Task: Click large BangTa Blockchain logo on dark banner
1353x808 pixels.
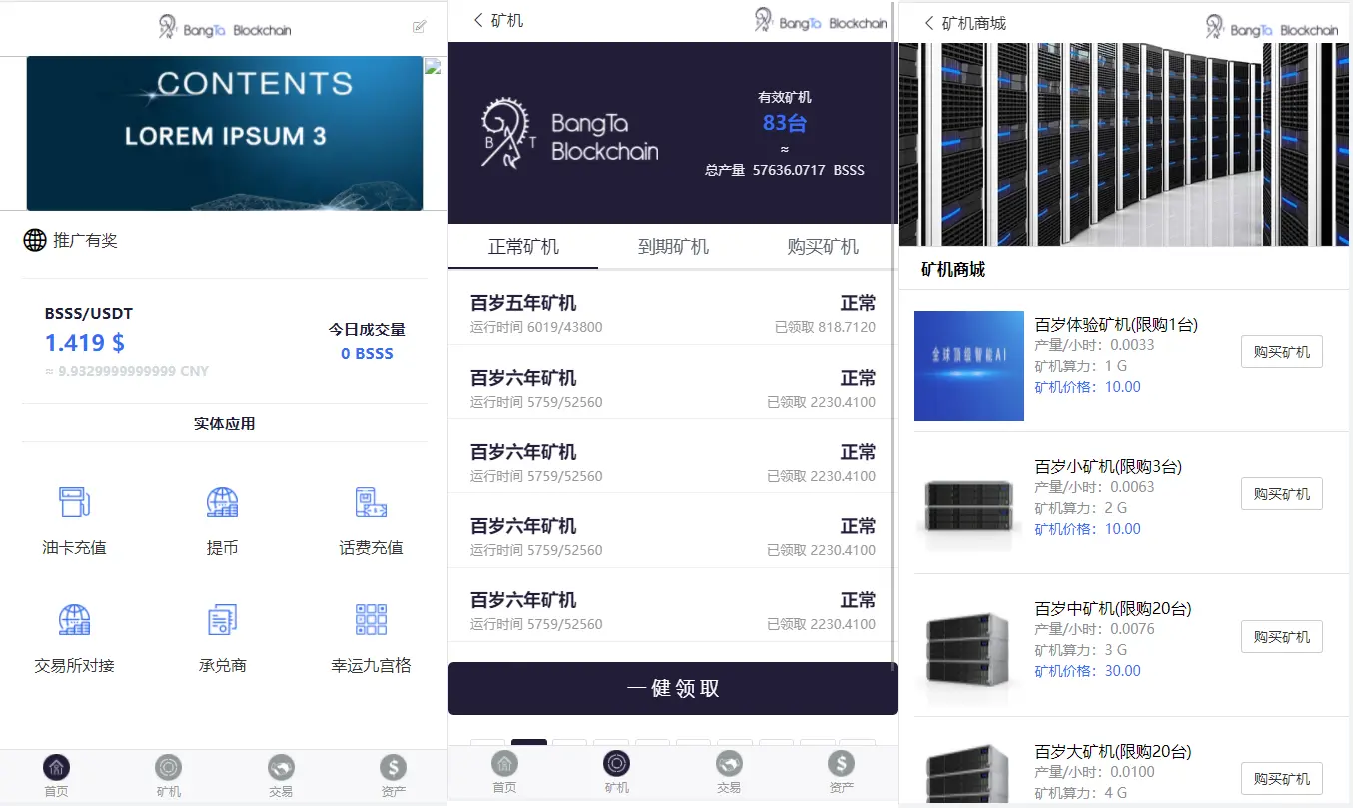Action: tap(569, 133)
